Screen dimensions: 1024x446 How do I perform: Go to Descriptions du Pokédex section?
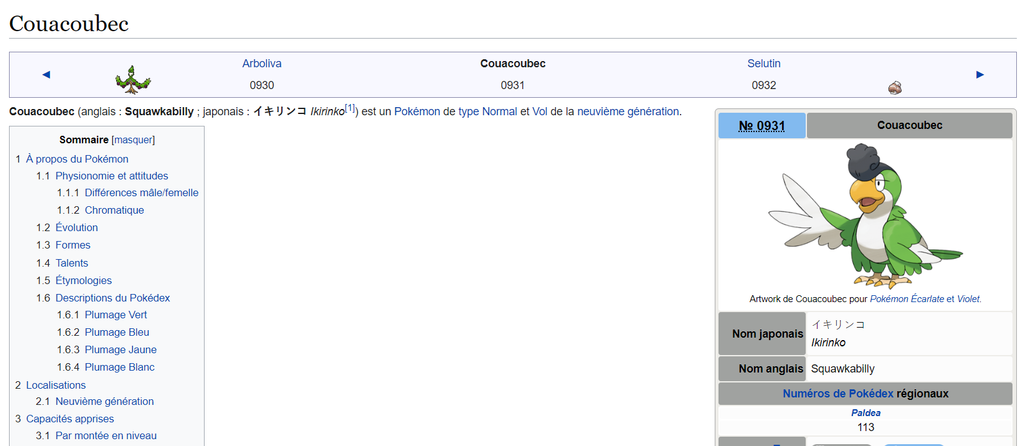coord(112,298)
